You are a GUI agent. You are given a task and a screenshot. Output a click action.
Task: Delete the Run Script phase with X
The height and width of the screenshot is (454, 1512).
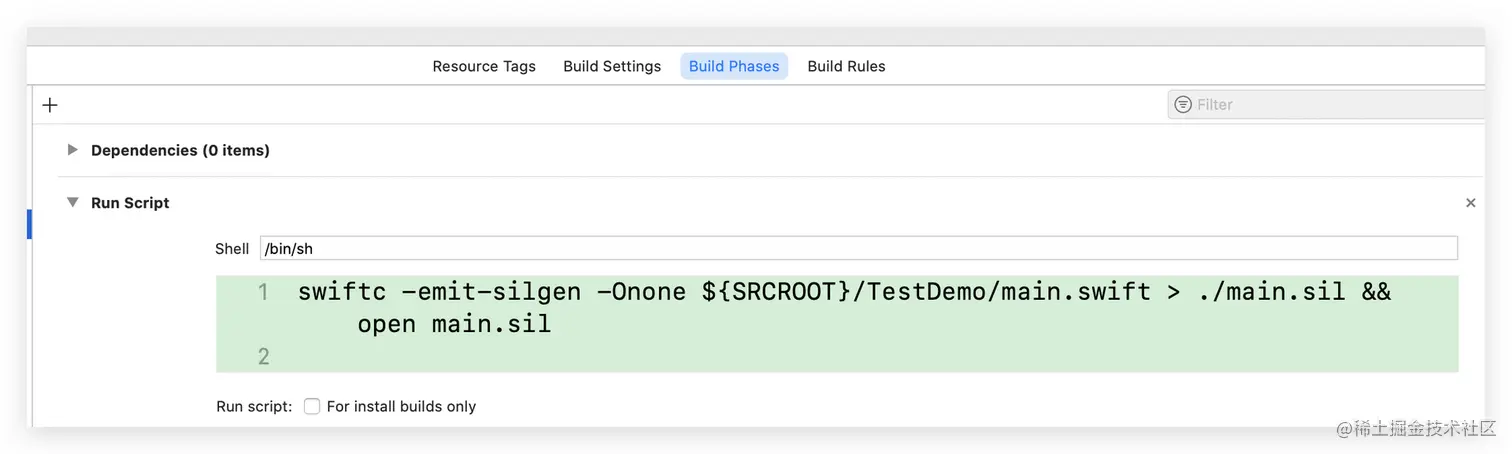click(1470, 203)
